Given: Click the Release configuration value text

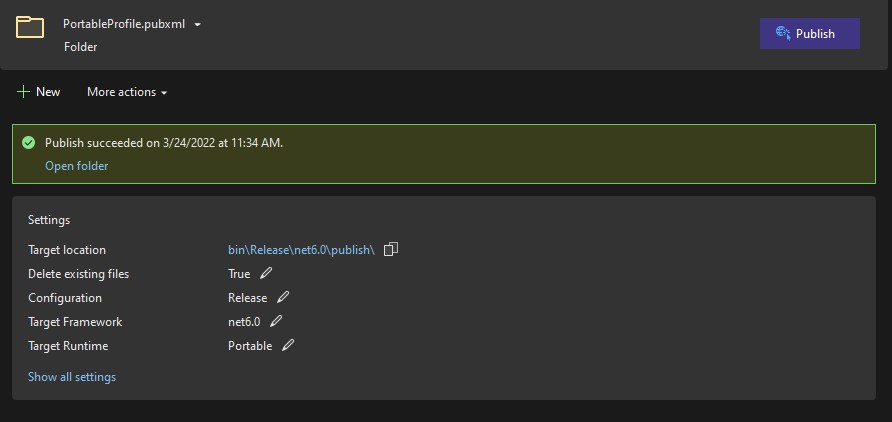Looking at the screenshot, I should 247,298.
